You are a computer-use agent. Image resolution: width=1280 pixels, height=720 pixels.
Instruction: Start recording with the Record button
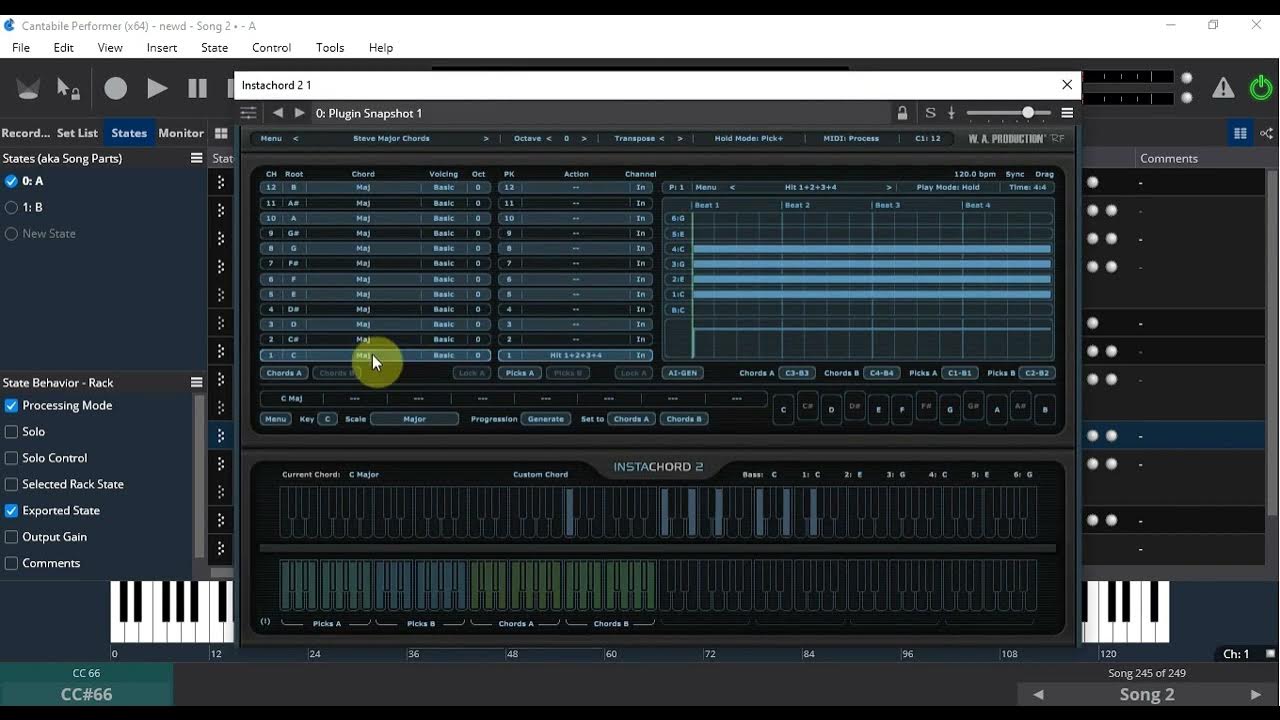[x=116, y=88]
